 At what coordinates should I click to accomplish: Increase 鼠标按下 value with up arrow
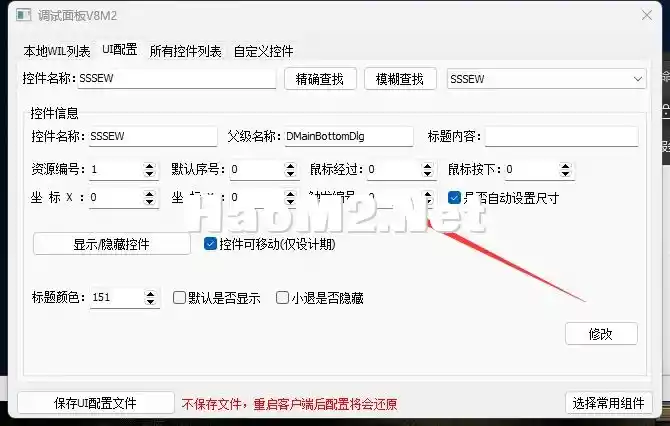coord(565,166)
